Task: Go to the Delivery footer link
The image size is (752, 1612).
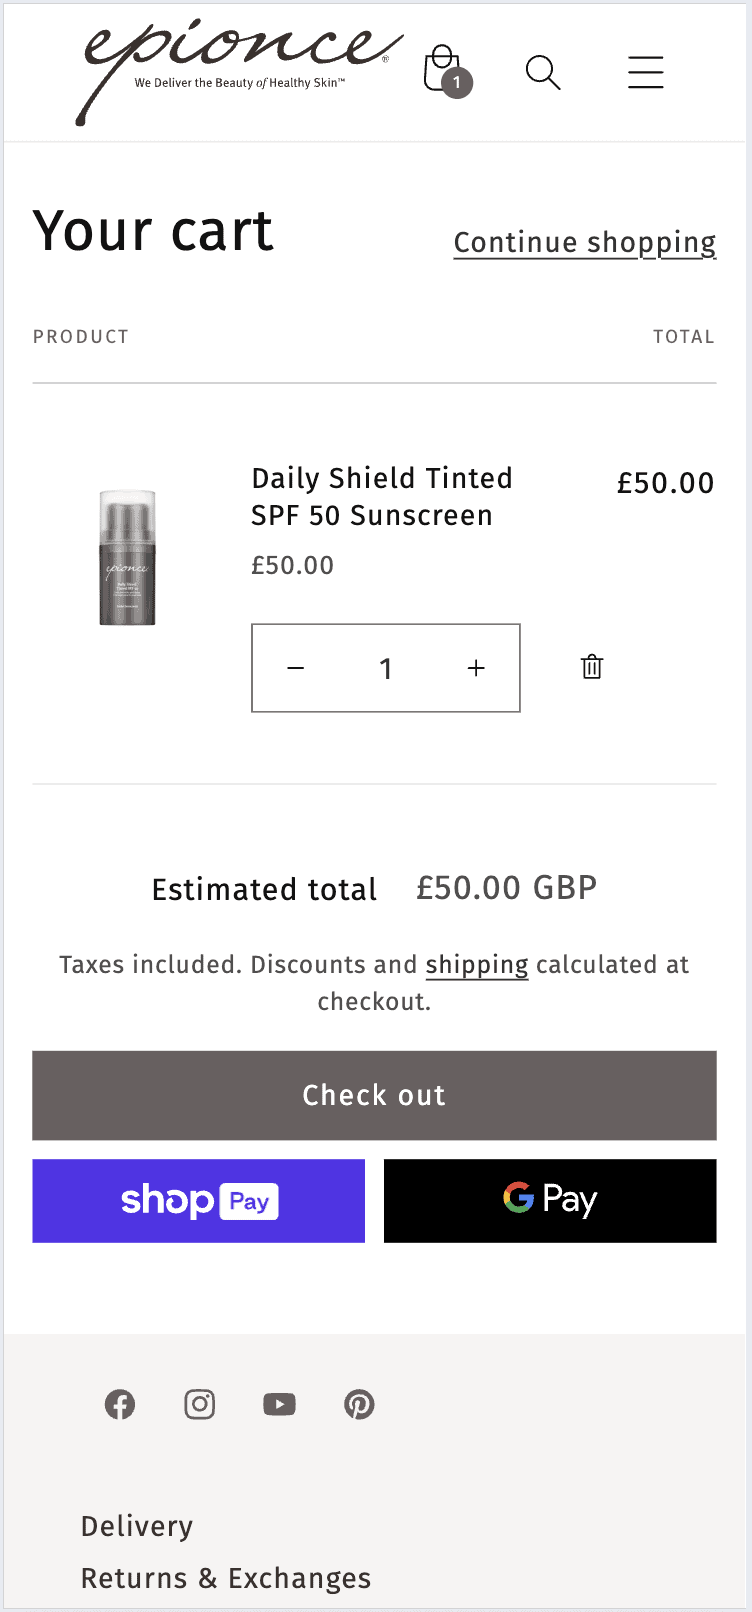Action: pos(137,1526)
